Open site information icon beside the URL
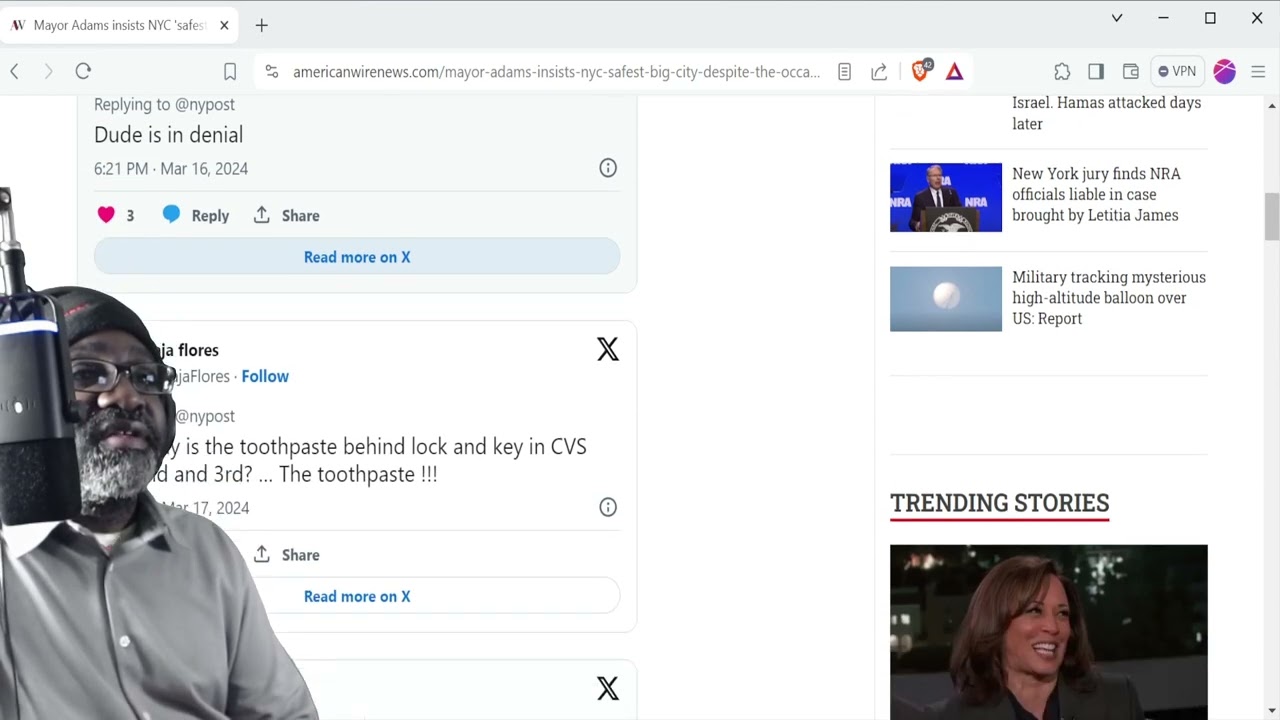 271,71
